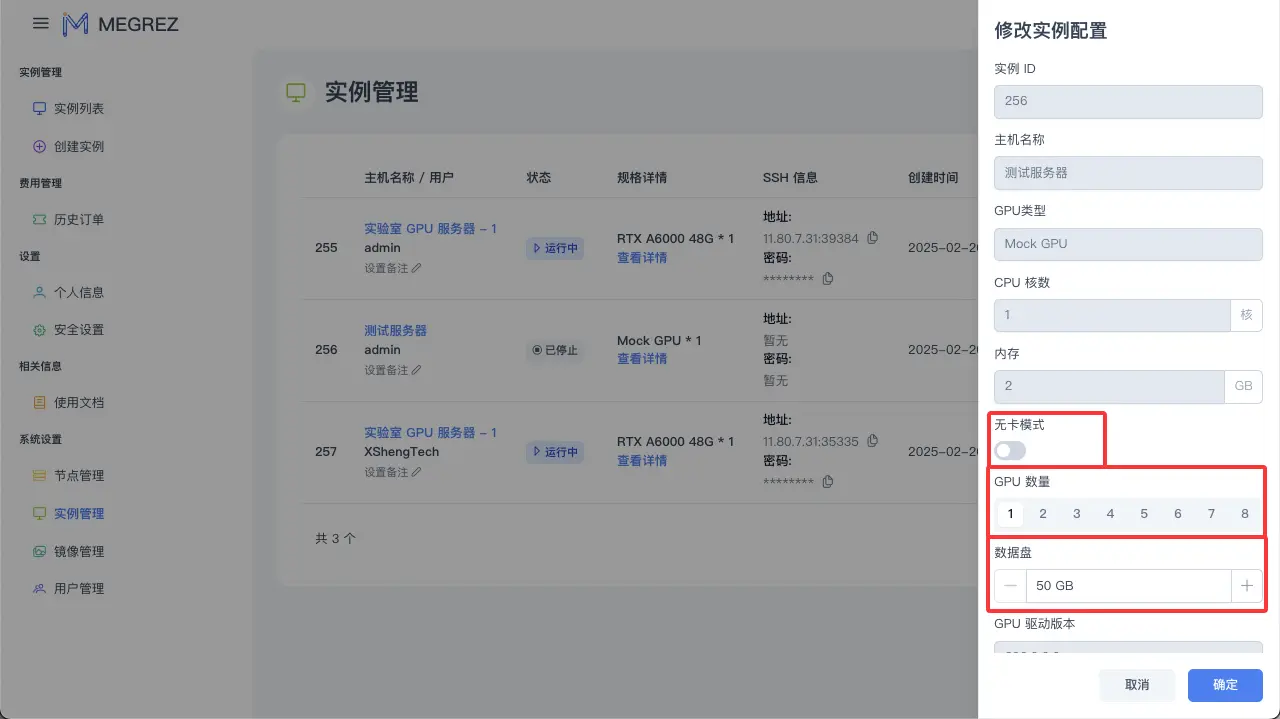
Task: Collapse the sidebar with the hamburger icon
Action: 39,23
